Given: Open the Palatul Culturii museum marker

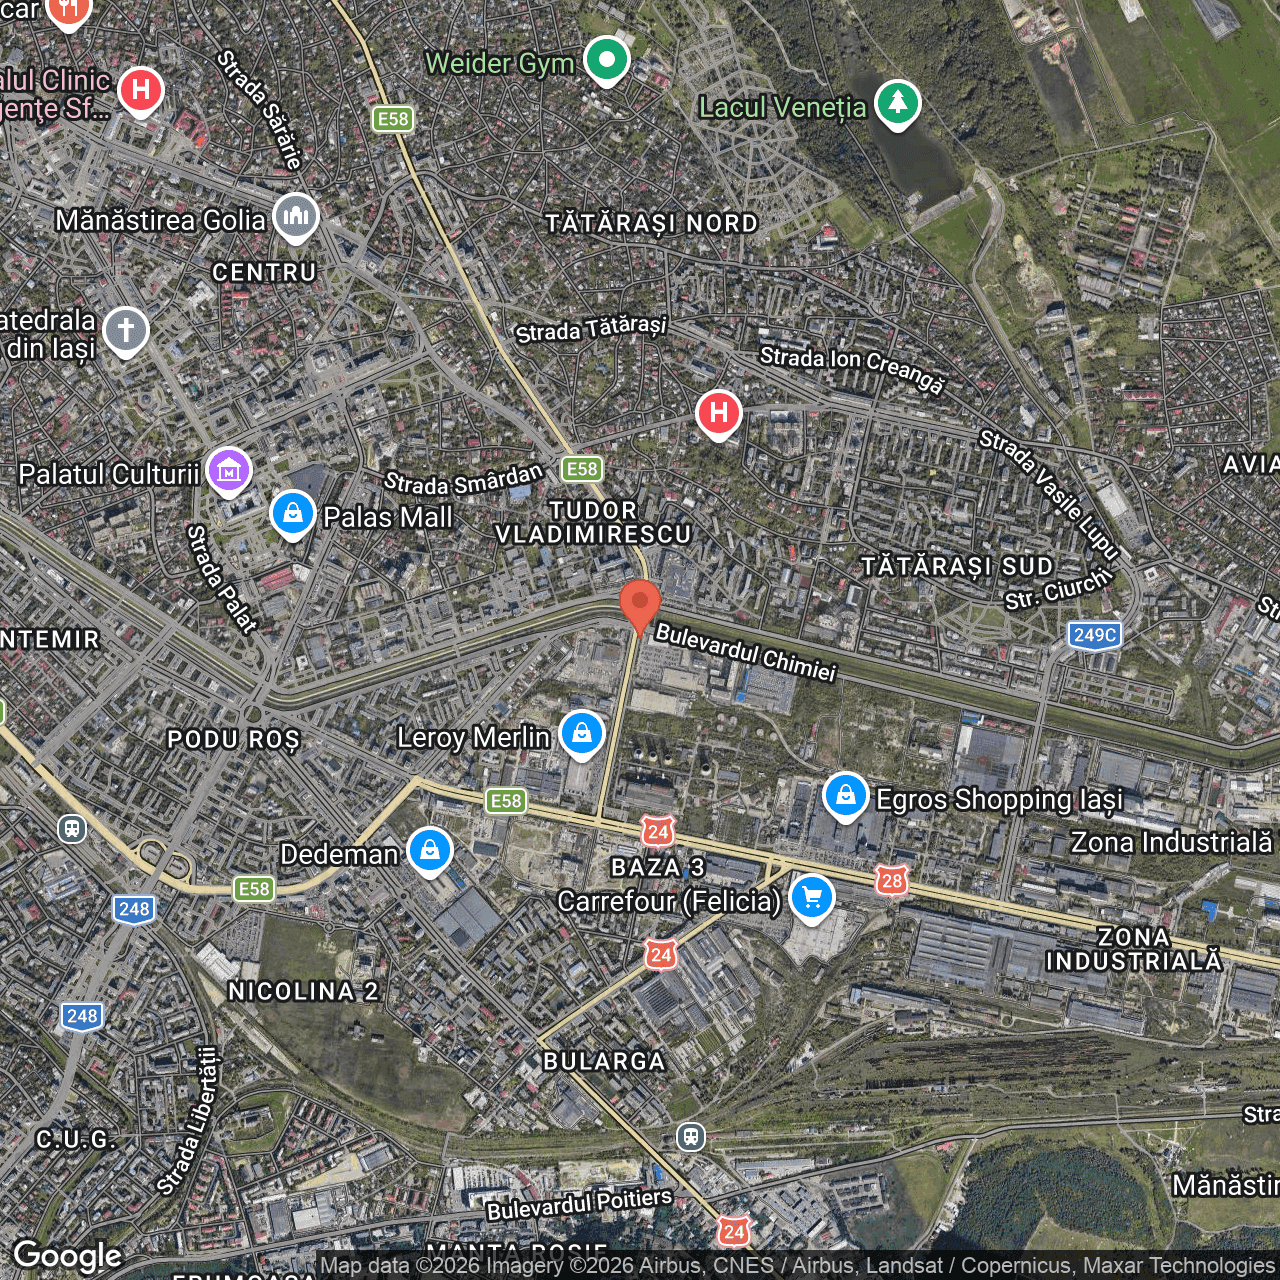Looking at the screenshot, I should click(229, 471).
